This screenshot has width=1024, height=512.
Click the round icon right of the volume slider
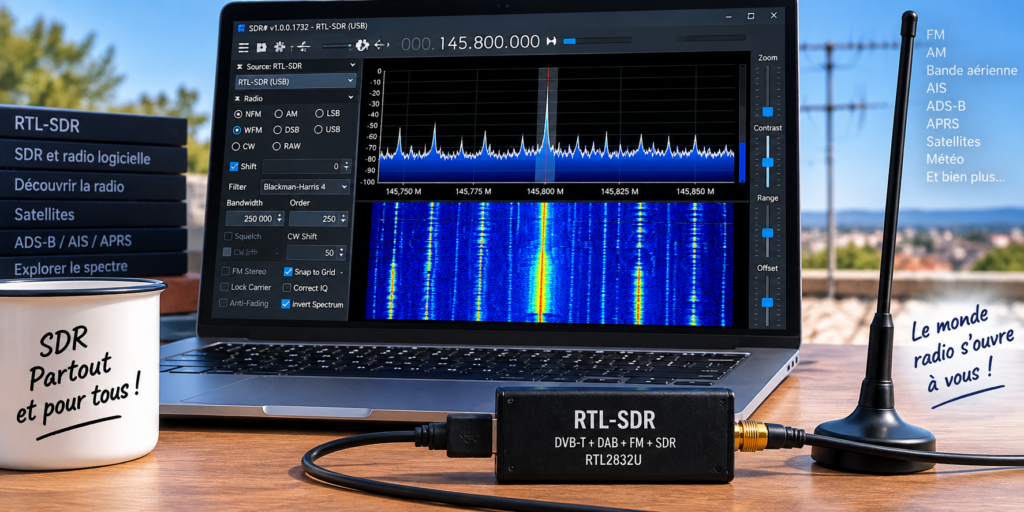[x=362, y=45]
